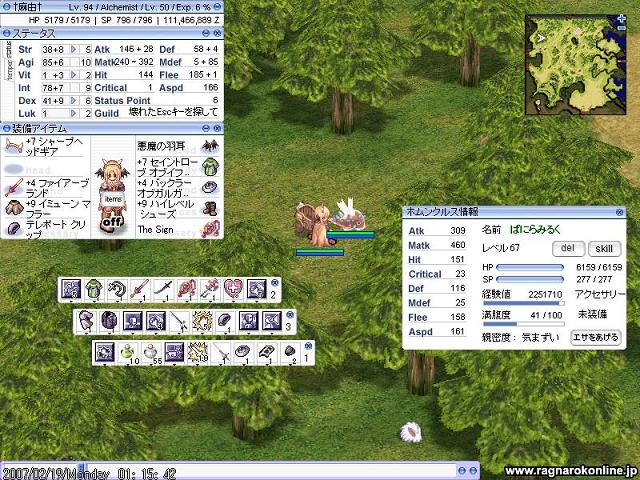Raise the Str stat with its arrow

[x=73, y=49]
